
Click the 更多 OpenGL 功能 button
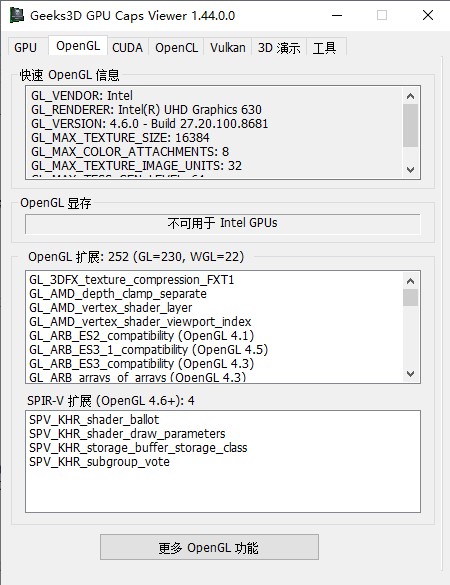209,547
